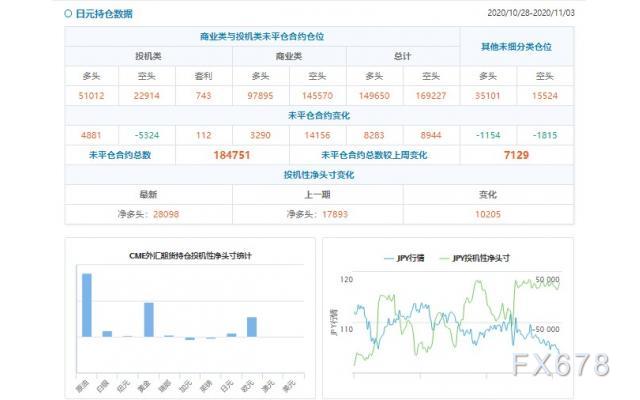Click the 未平仓合约总数 label
This screenshot has width=640, height=400.
120,155
